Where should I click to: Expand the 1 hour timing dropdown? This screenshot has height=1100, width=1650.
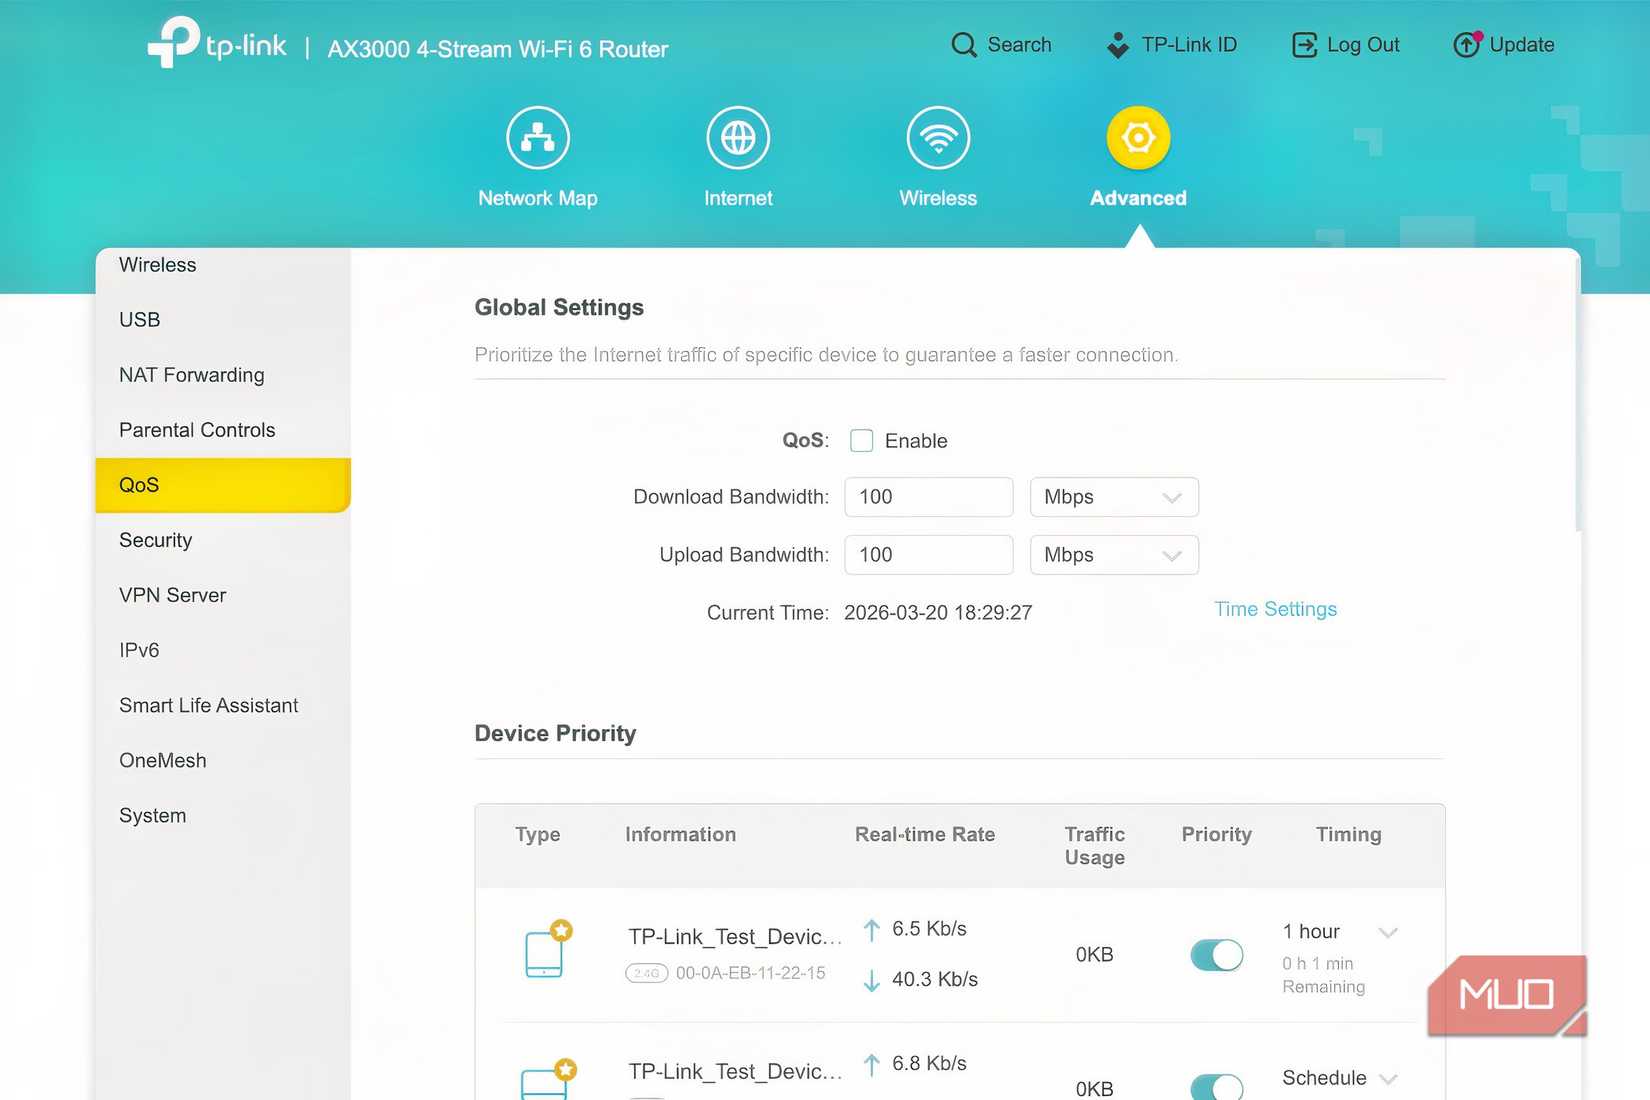pos(1388,932)
